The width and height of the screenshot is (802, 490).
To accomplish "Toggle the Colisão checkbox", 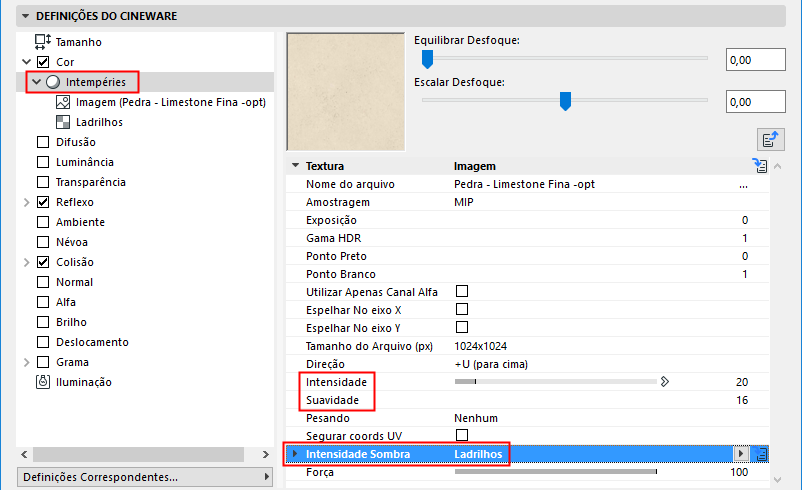I will point(43,262).
